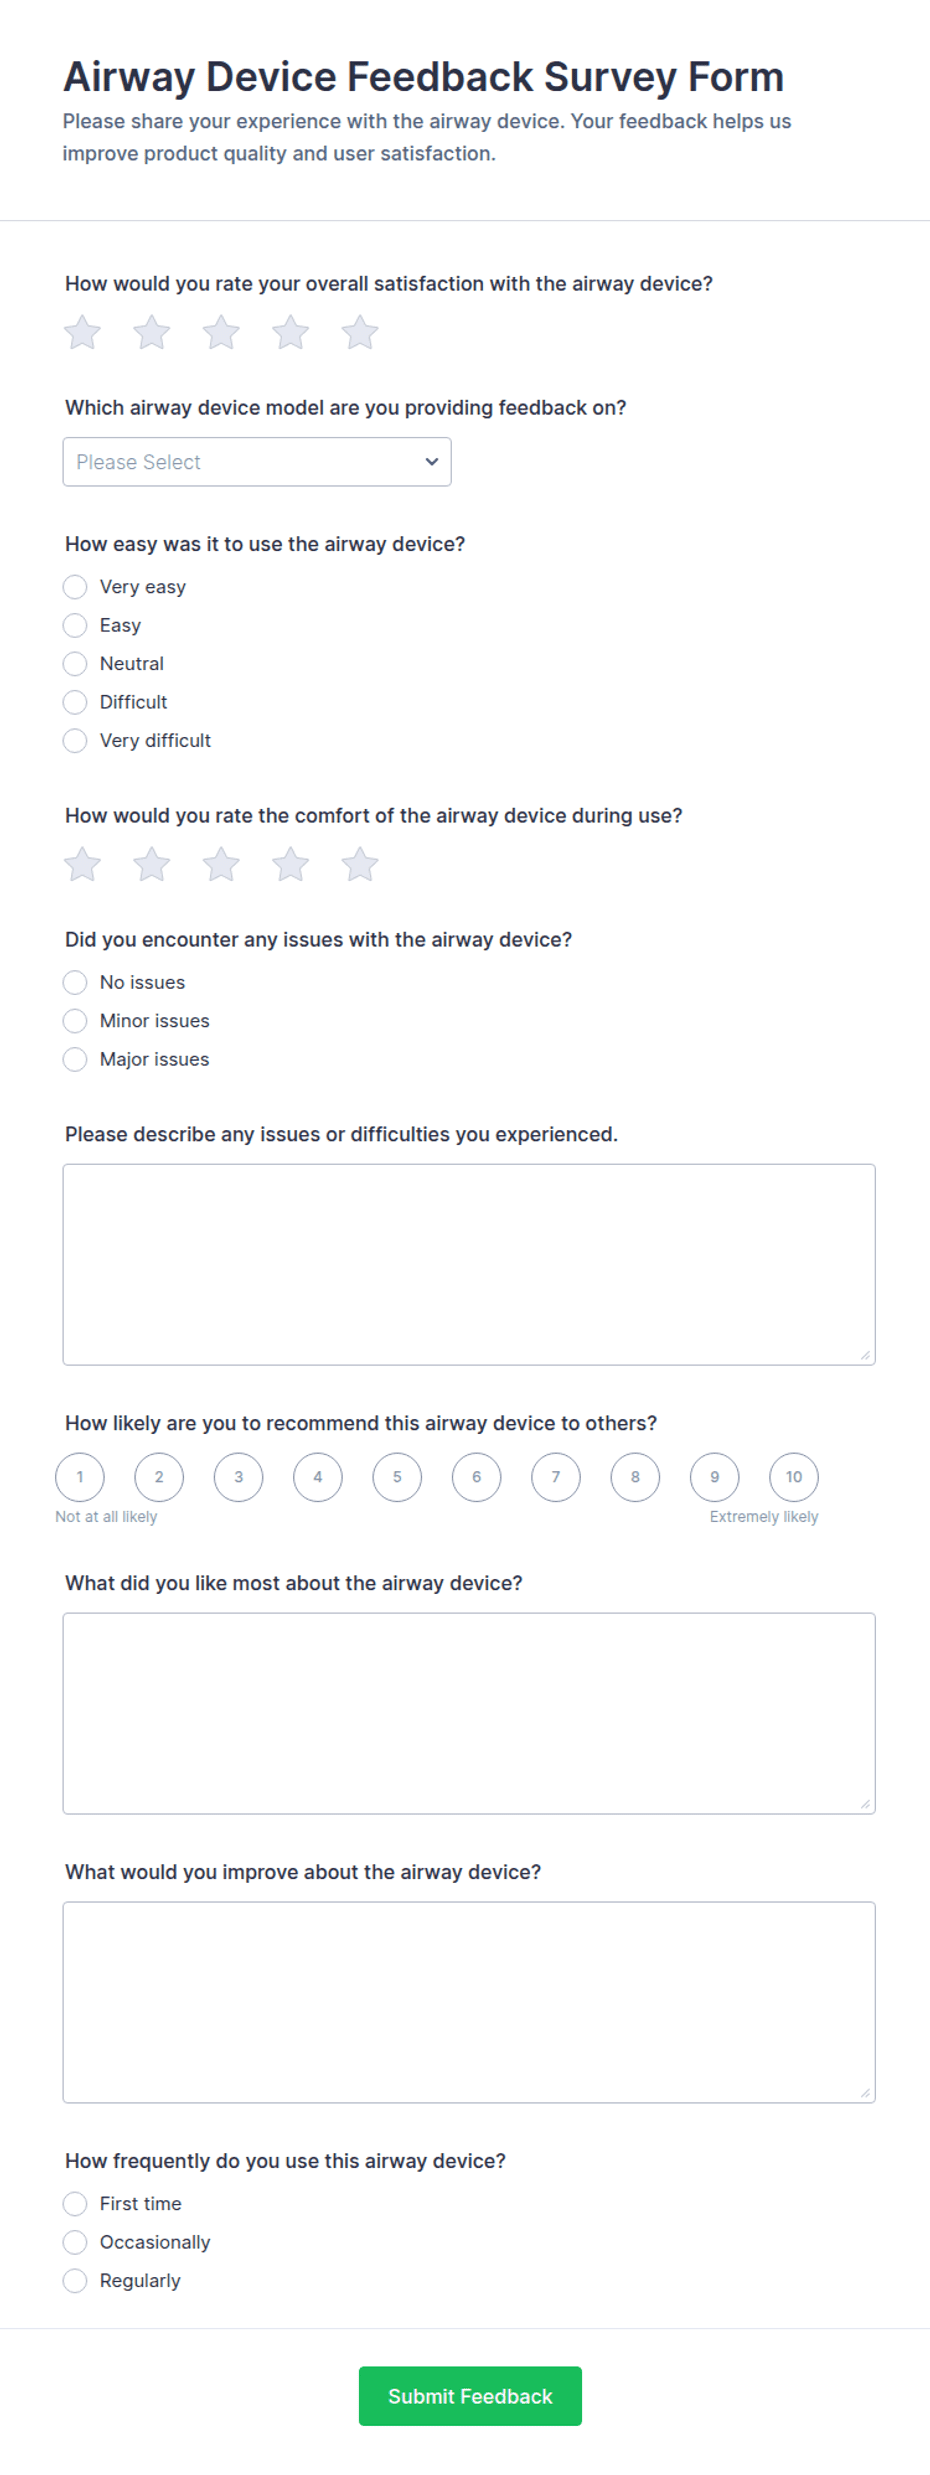930x2475 pixels.
Task: Set comfort rating to two stars
Action: pos(152,865)
